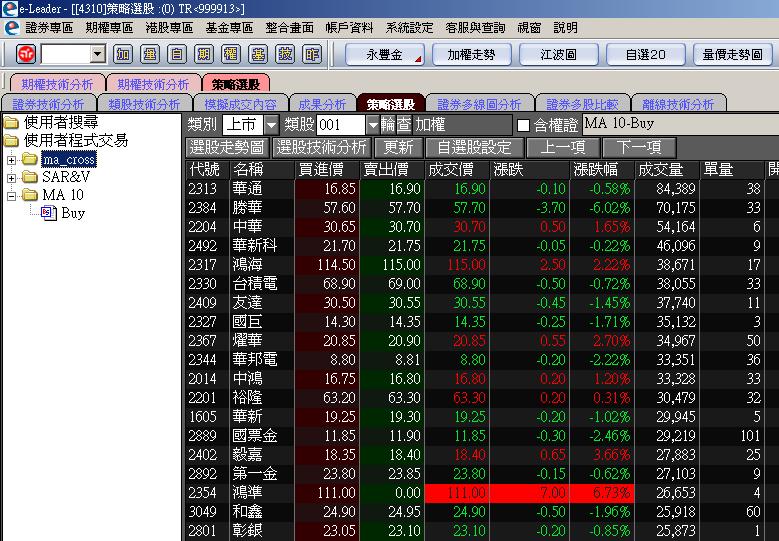The height and width of the screenshot is (541, 779).
Task: Click the 下一項 next button
Action: 639,148
